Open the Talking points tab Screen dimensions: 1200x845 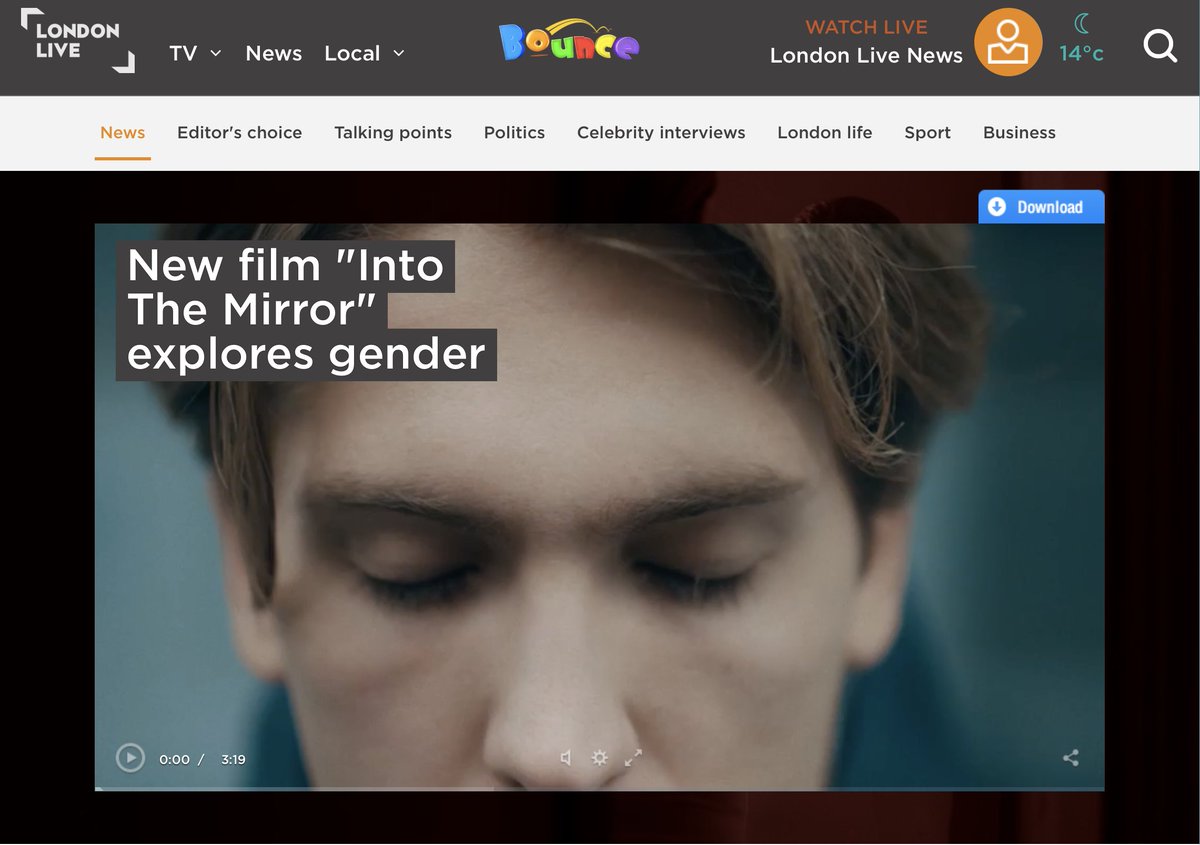[393, 133]
